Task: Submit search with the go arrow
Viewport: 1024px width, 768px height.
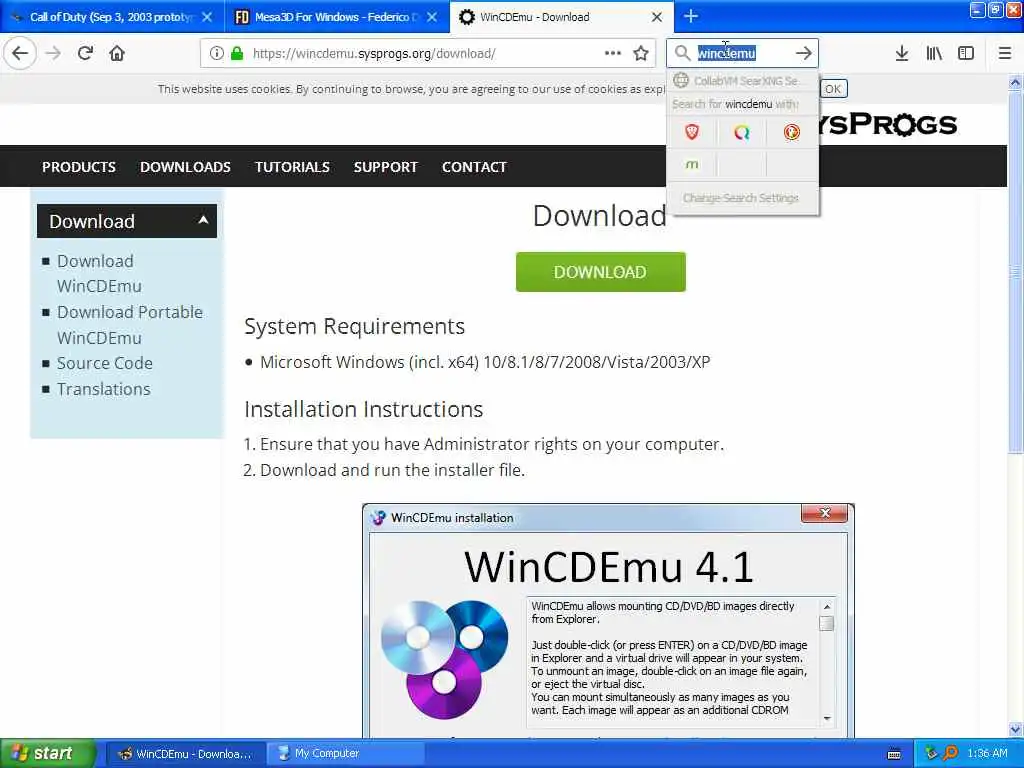Action: pos(804,53)
